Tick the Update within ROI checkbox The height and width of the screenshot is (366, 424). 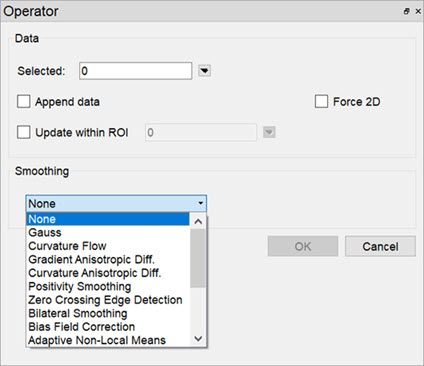click(x=24, y=132)
